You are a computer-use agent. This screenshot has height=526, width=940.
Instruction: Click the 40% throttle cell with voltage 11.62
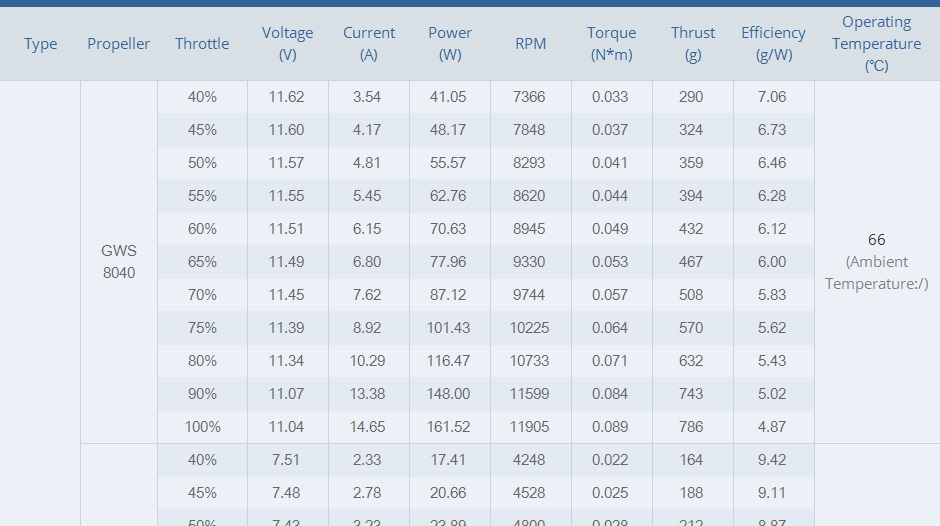202,97
